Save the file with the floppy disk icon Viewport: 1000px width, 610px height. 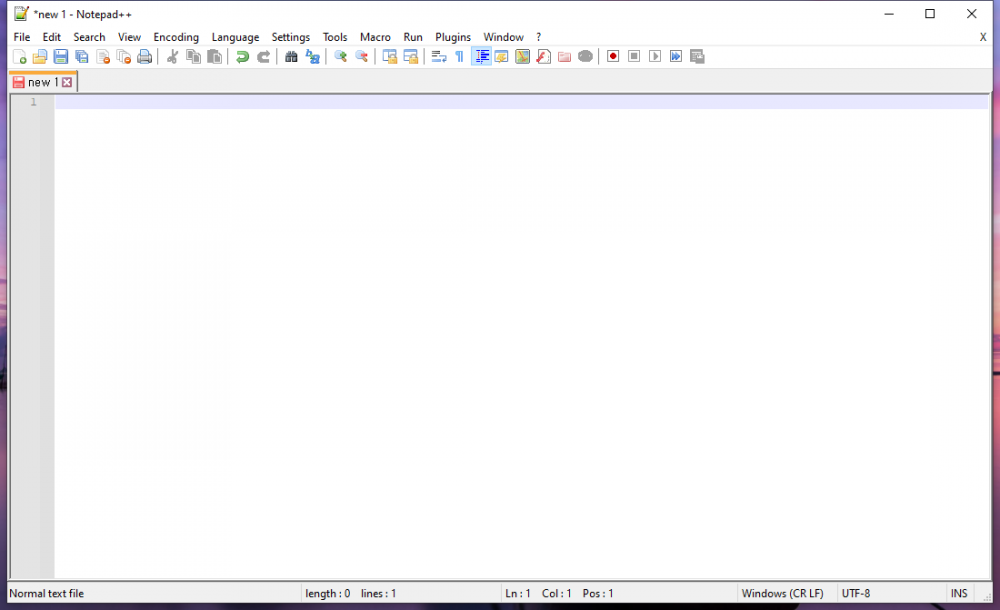click(x=61, y=57)
